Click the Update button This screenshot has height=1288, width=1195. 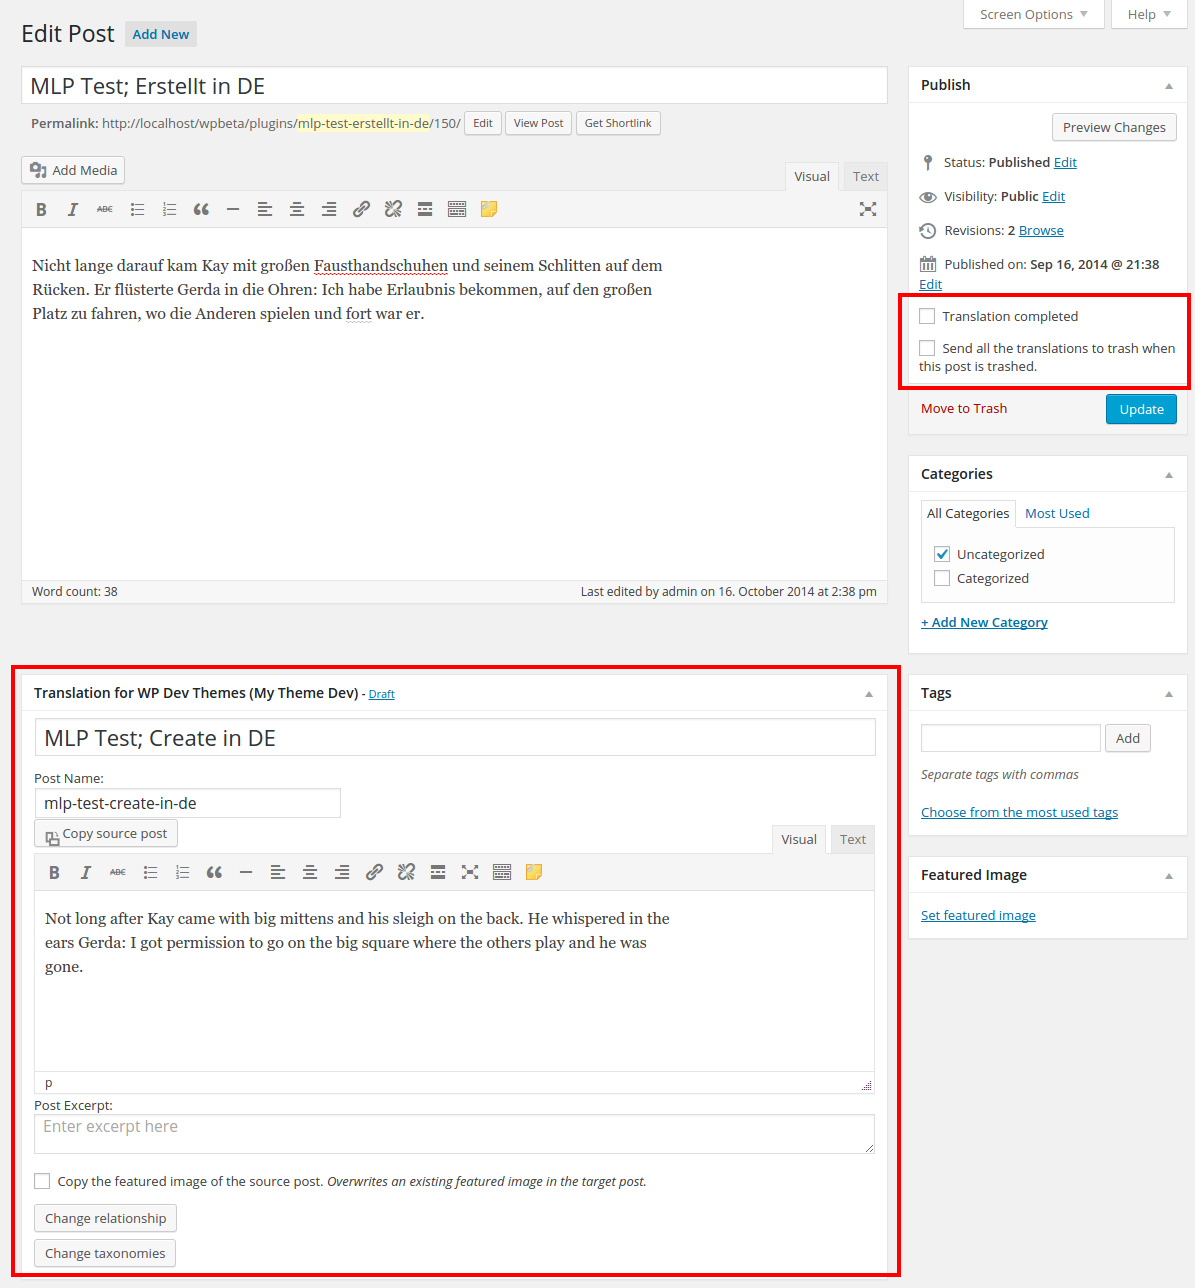[1140, 409]
